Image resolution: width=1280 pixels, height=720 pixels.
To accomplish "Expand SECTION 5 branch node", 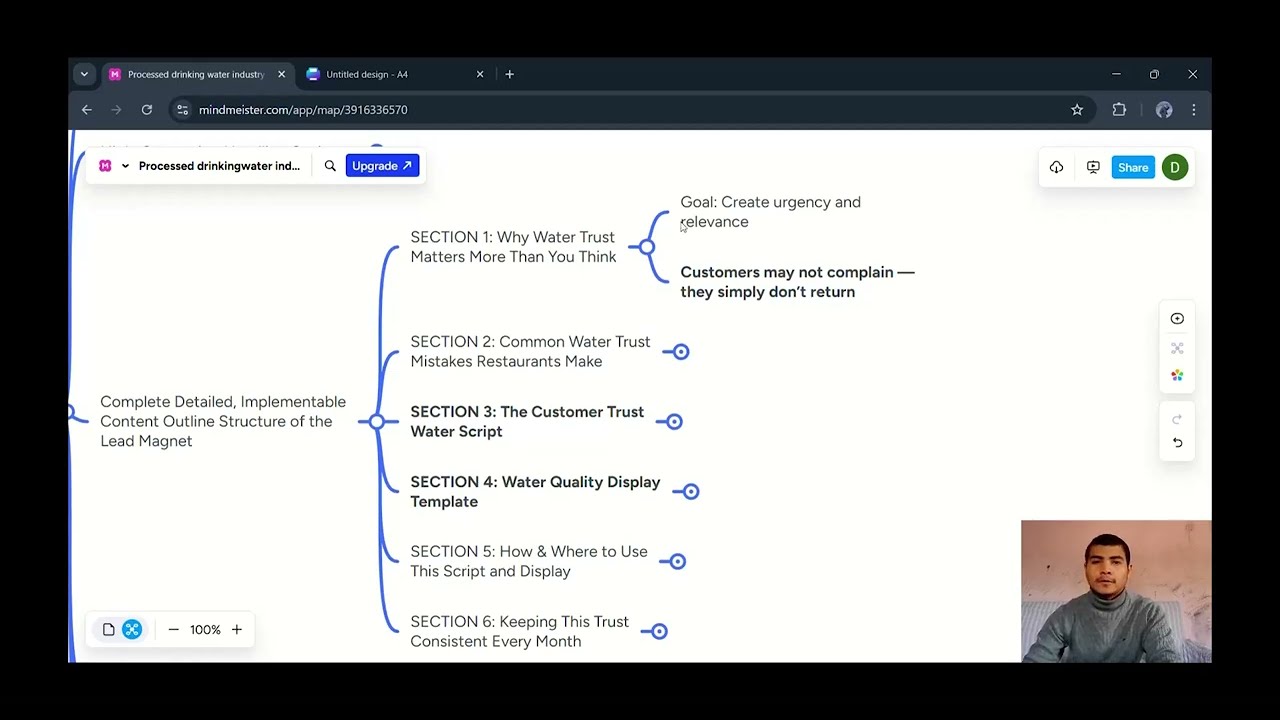I will (678, 561).
